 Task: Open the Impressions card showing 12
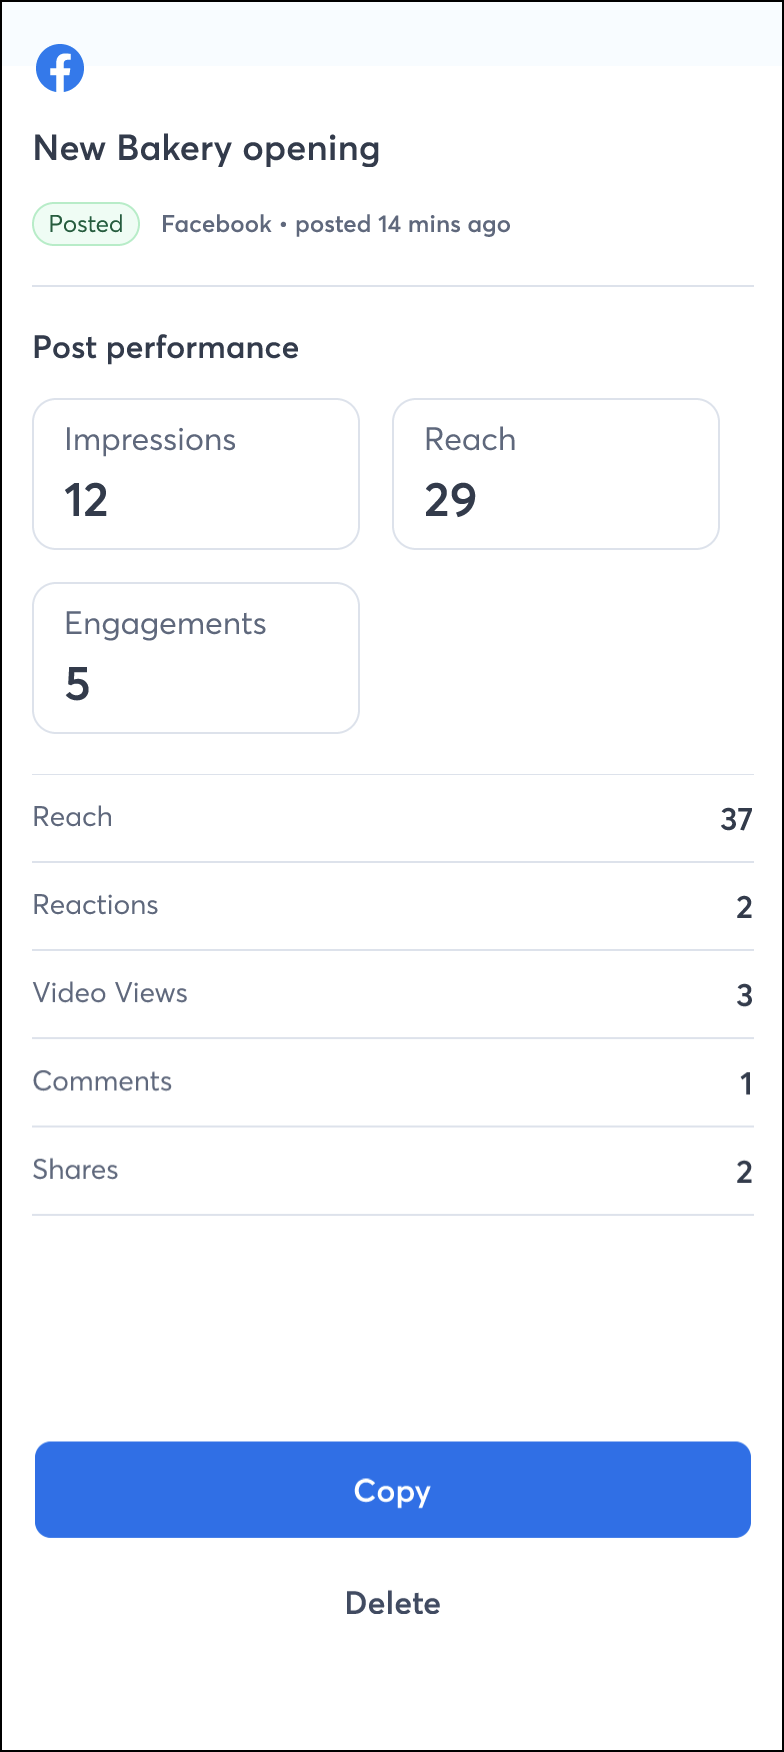[x=196, y=474]
